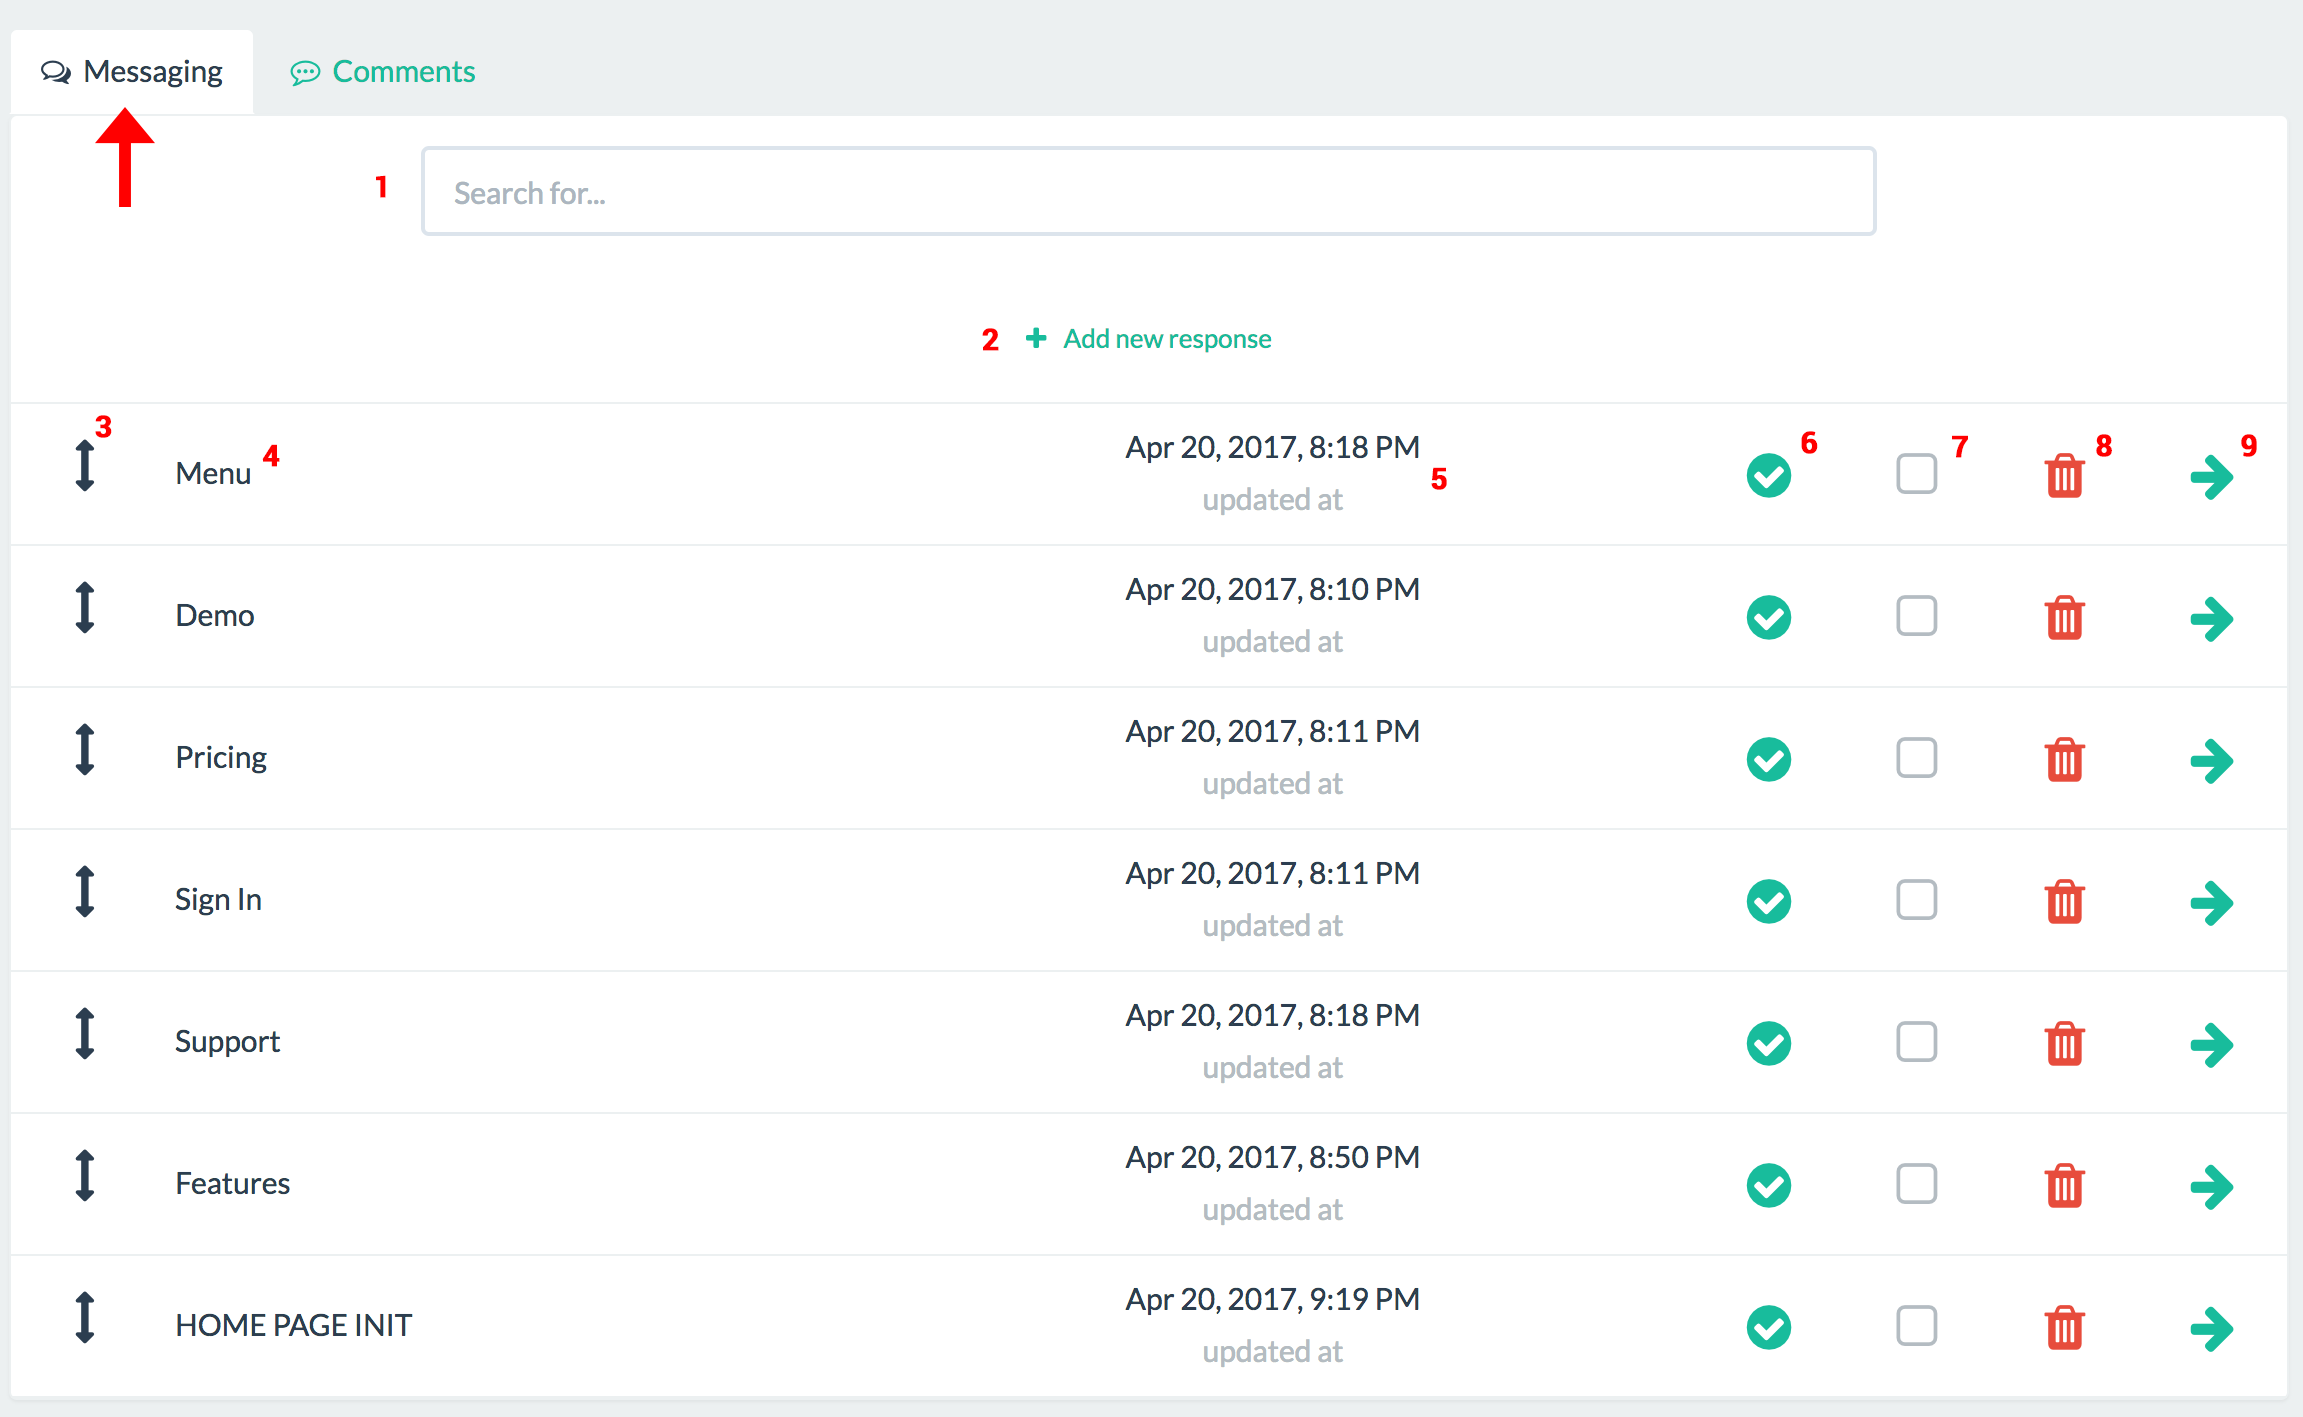Delete the Menu response with trash icon
The image size is (2303, 1417).
(2064, 476)
